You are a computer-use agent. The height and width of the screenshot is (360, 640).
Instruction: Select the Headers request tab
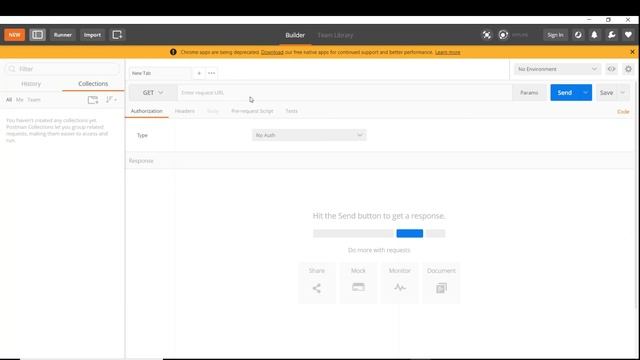pyautogui.click(x=184, y=111)
